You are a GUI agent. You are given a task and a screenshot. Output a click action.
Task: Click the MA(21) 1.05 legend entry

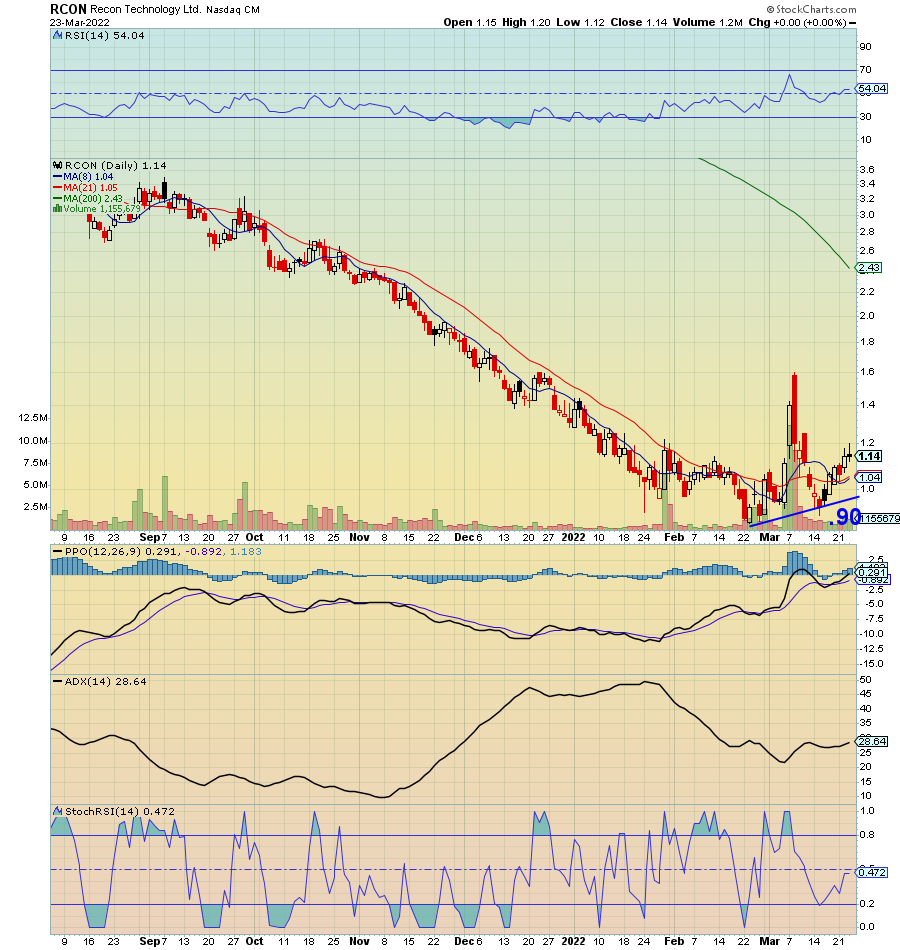(90, 188)
